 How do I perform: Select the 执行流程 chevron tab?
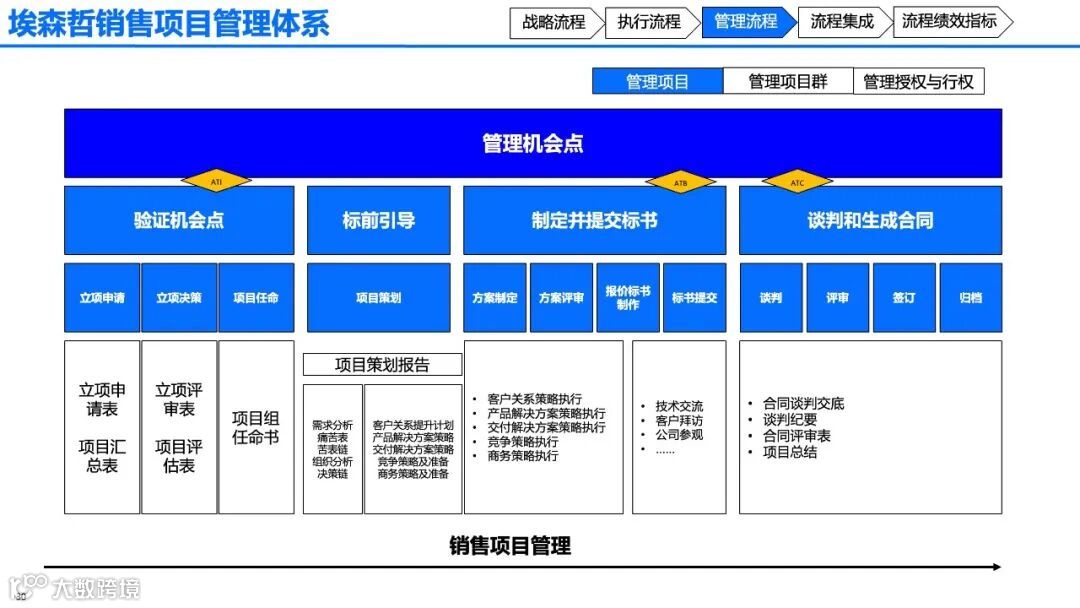652,22
